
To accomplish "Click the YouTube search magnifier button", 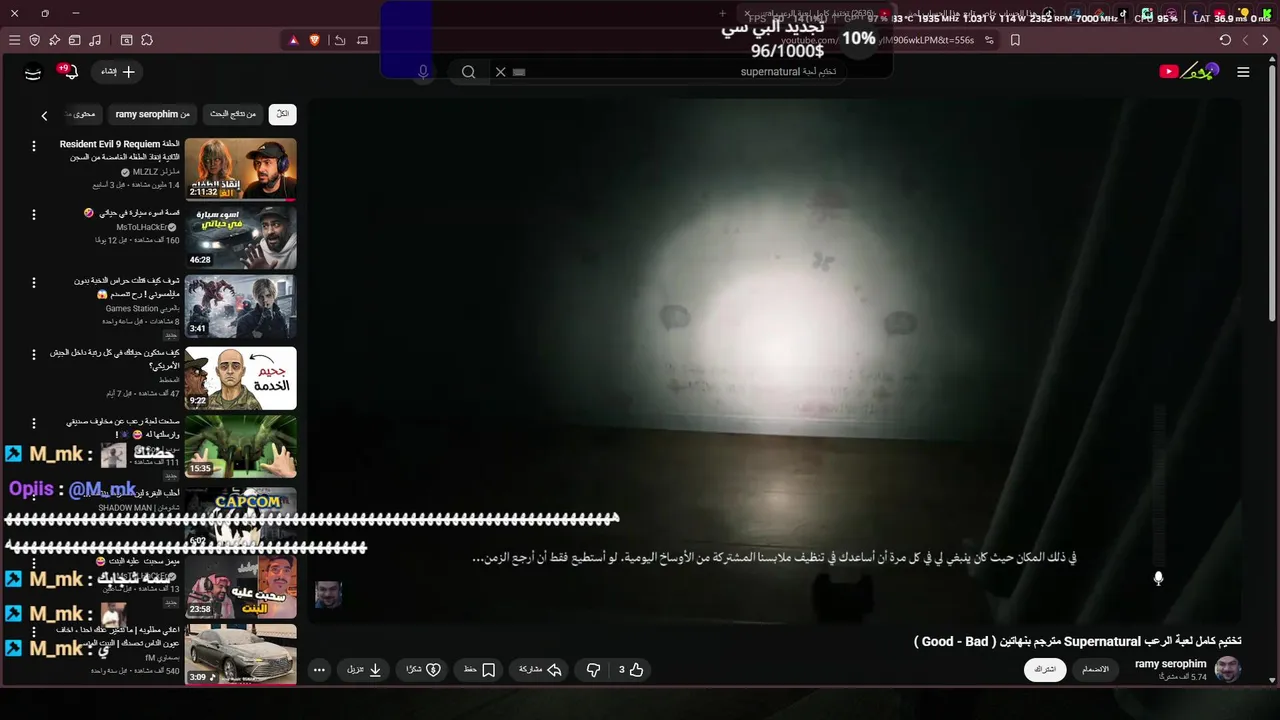I will (468, 72).
